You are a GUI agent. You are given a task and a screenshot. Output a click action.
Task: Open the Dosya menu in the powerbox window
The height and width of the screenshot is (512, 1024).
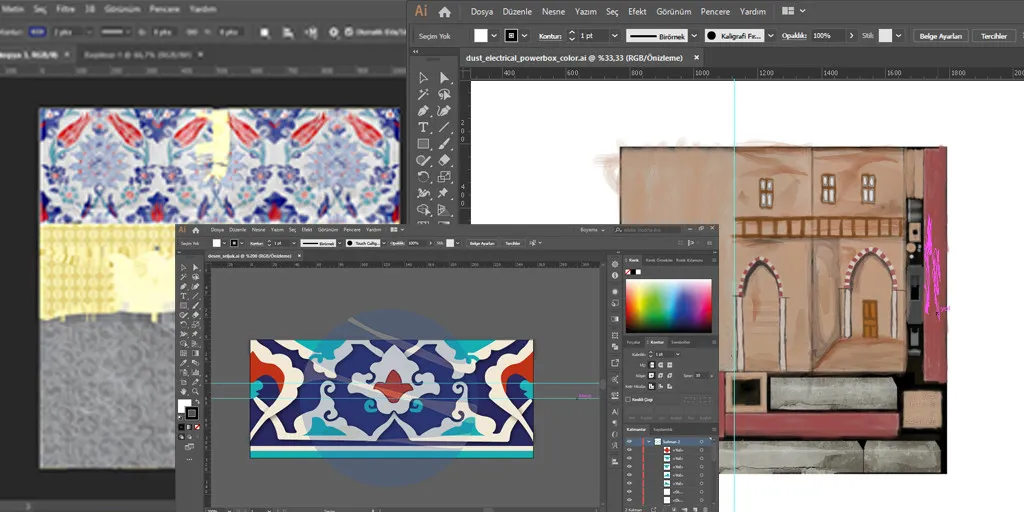click(x=482, y=12)
